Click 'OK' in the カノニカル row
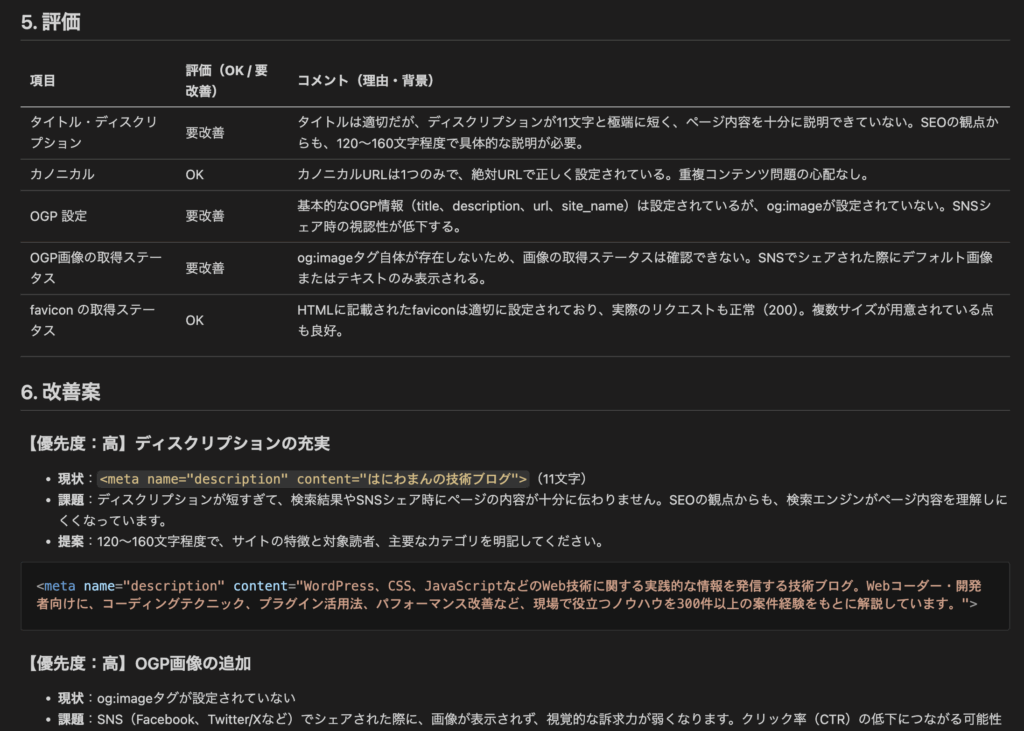 195,174
